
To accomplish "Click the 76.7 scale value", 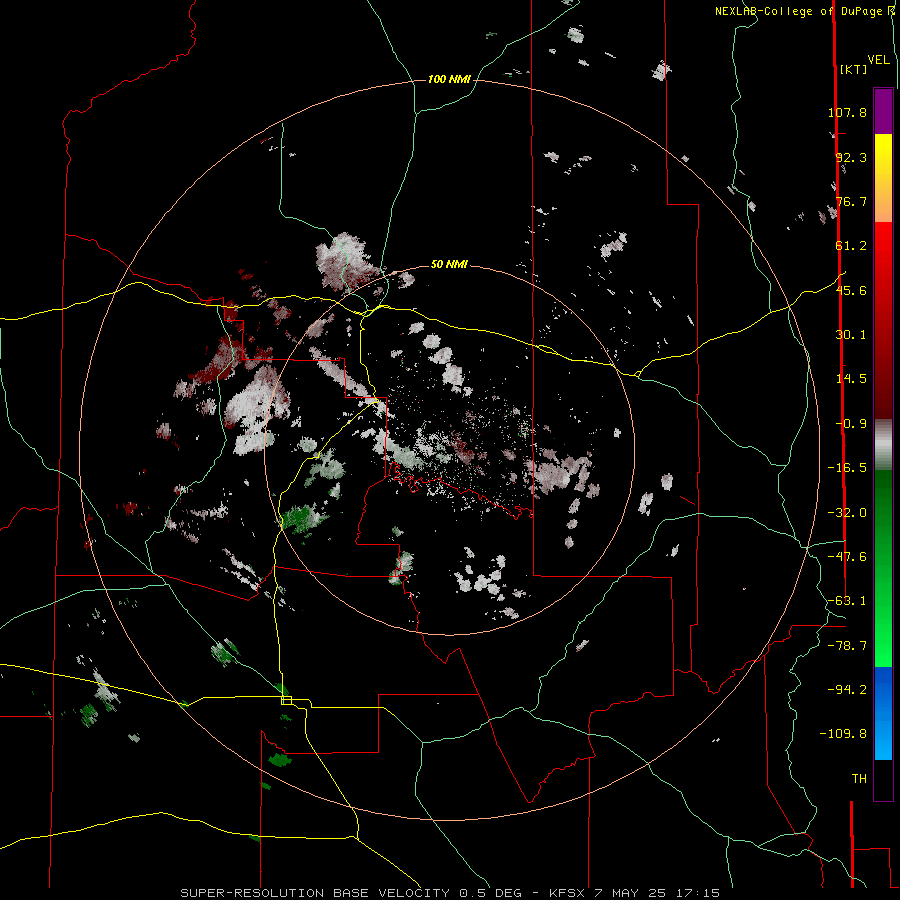I will 851,201.
